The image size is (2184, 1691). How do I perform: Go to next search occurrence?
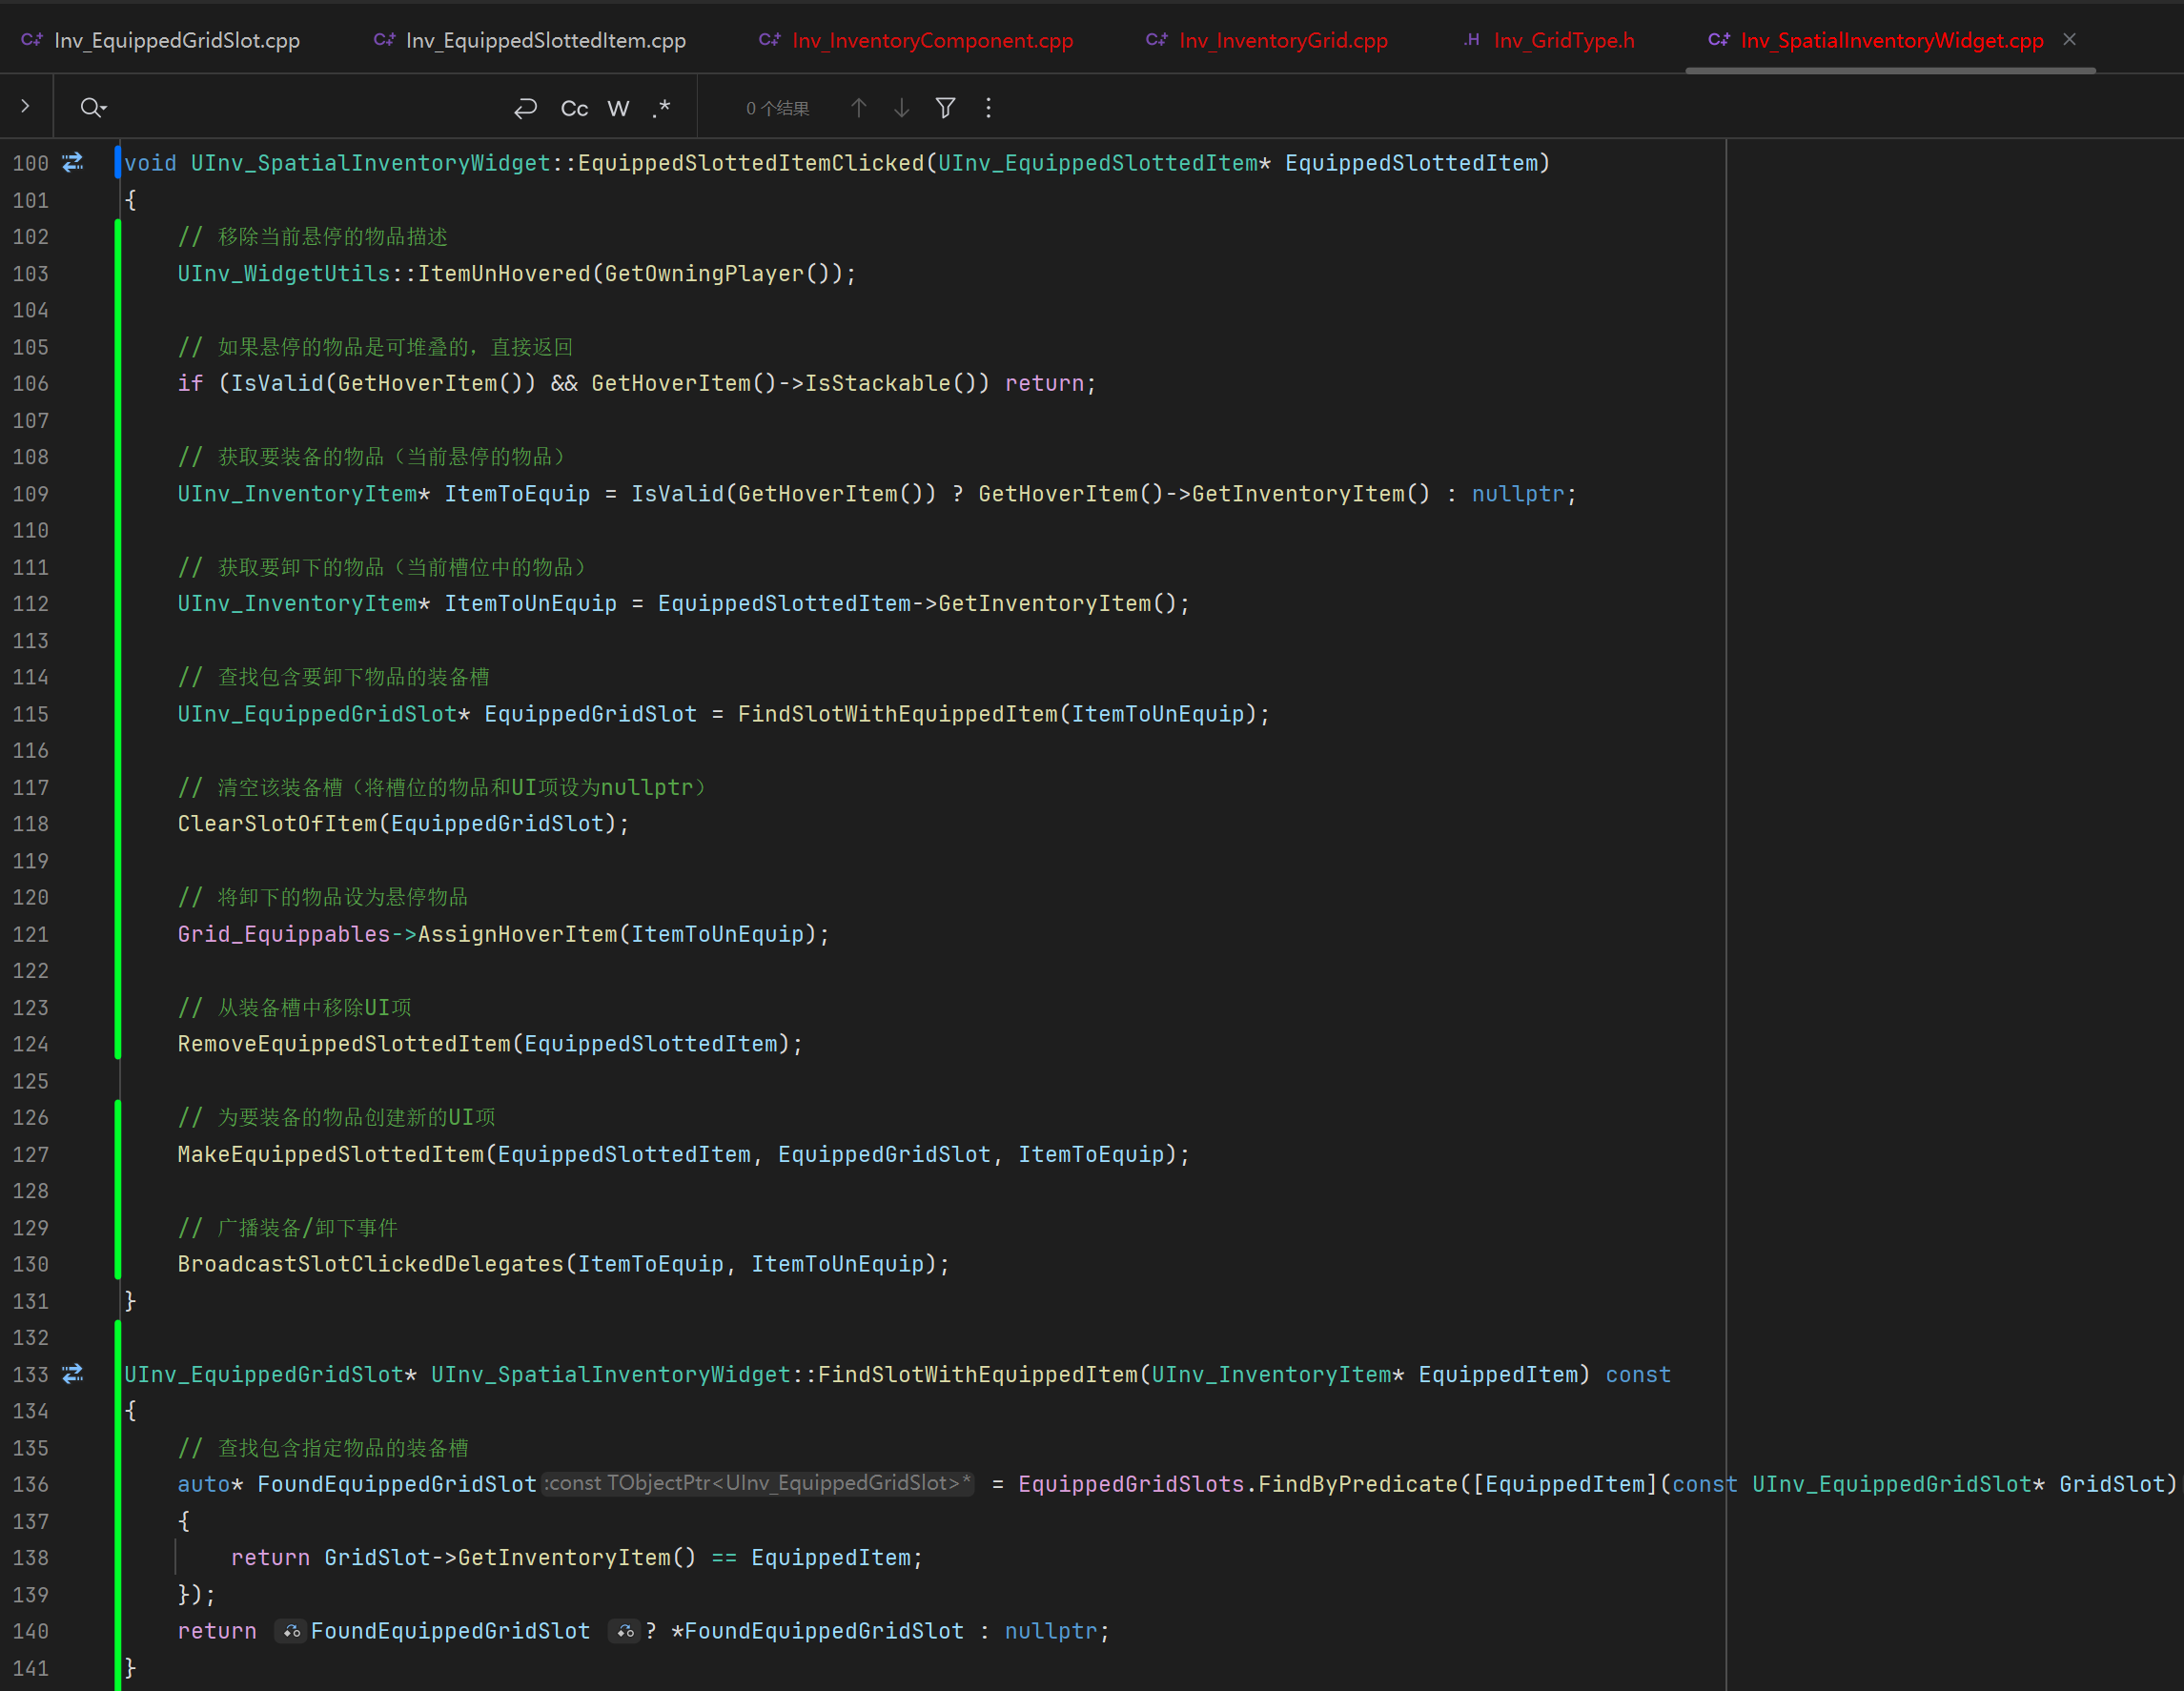(901, 108)
